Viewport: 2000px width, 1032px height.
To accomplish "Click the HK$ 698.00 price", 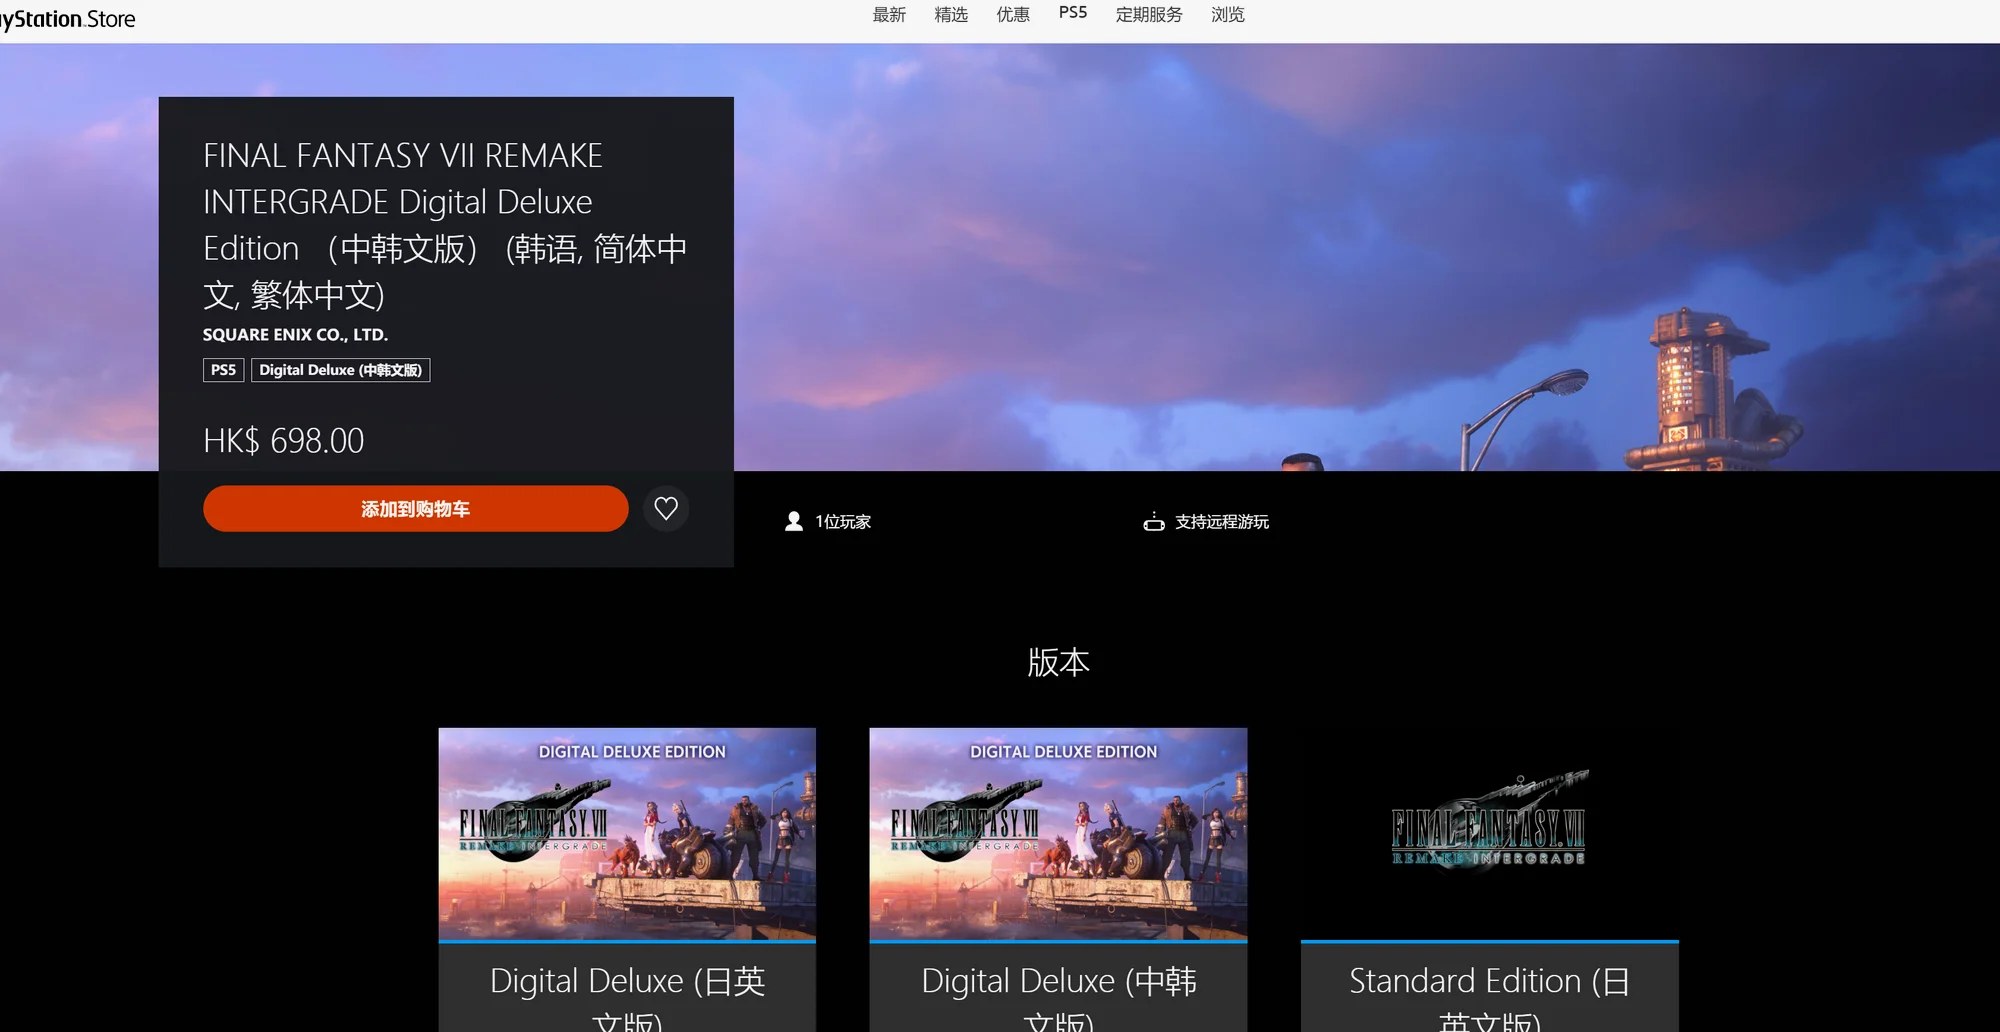I will [x=284, y=441].
